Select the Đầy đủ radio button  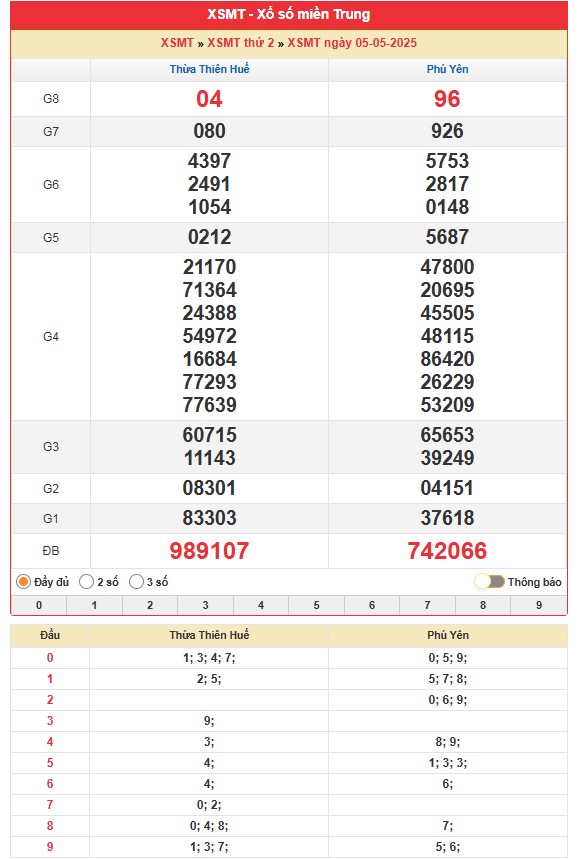[23, 582]
